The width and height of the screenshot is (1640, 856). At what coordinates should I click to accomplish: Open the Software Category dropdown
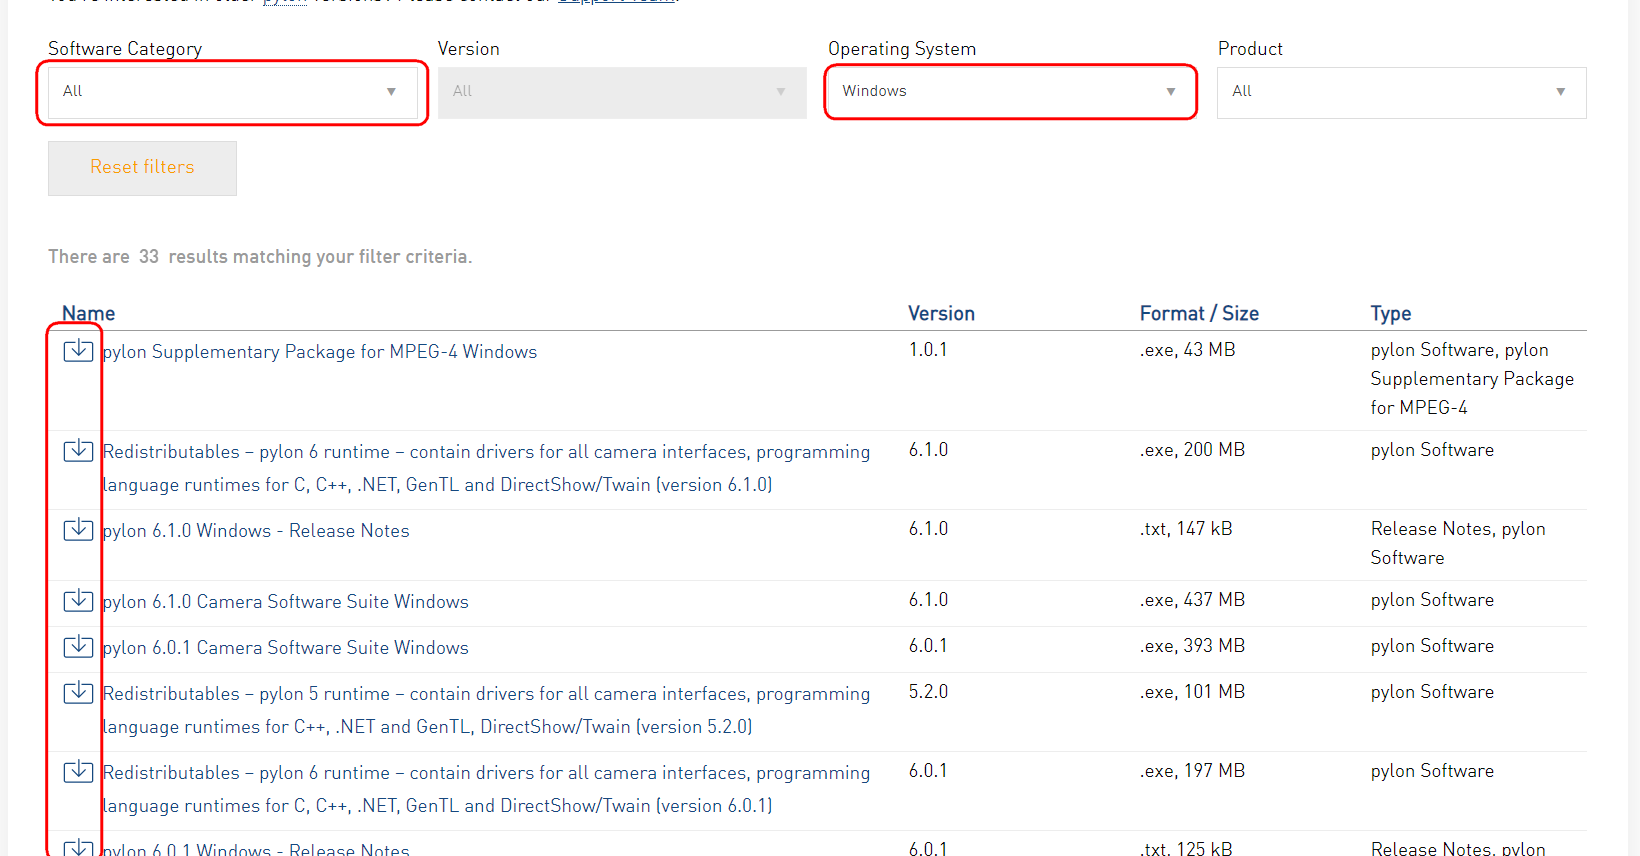click(x=233, y=92)
